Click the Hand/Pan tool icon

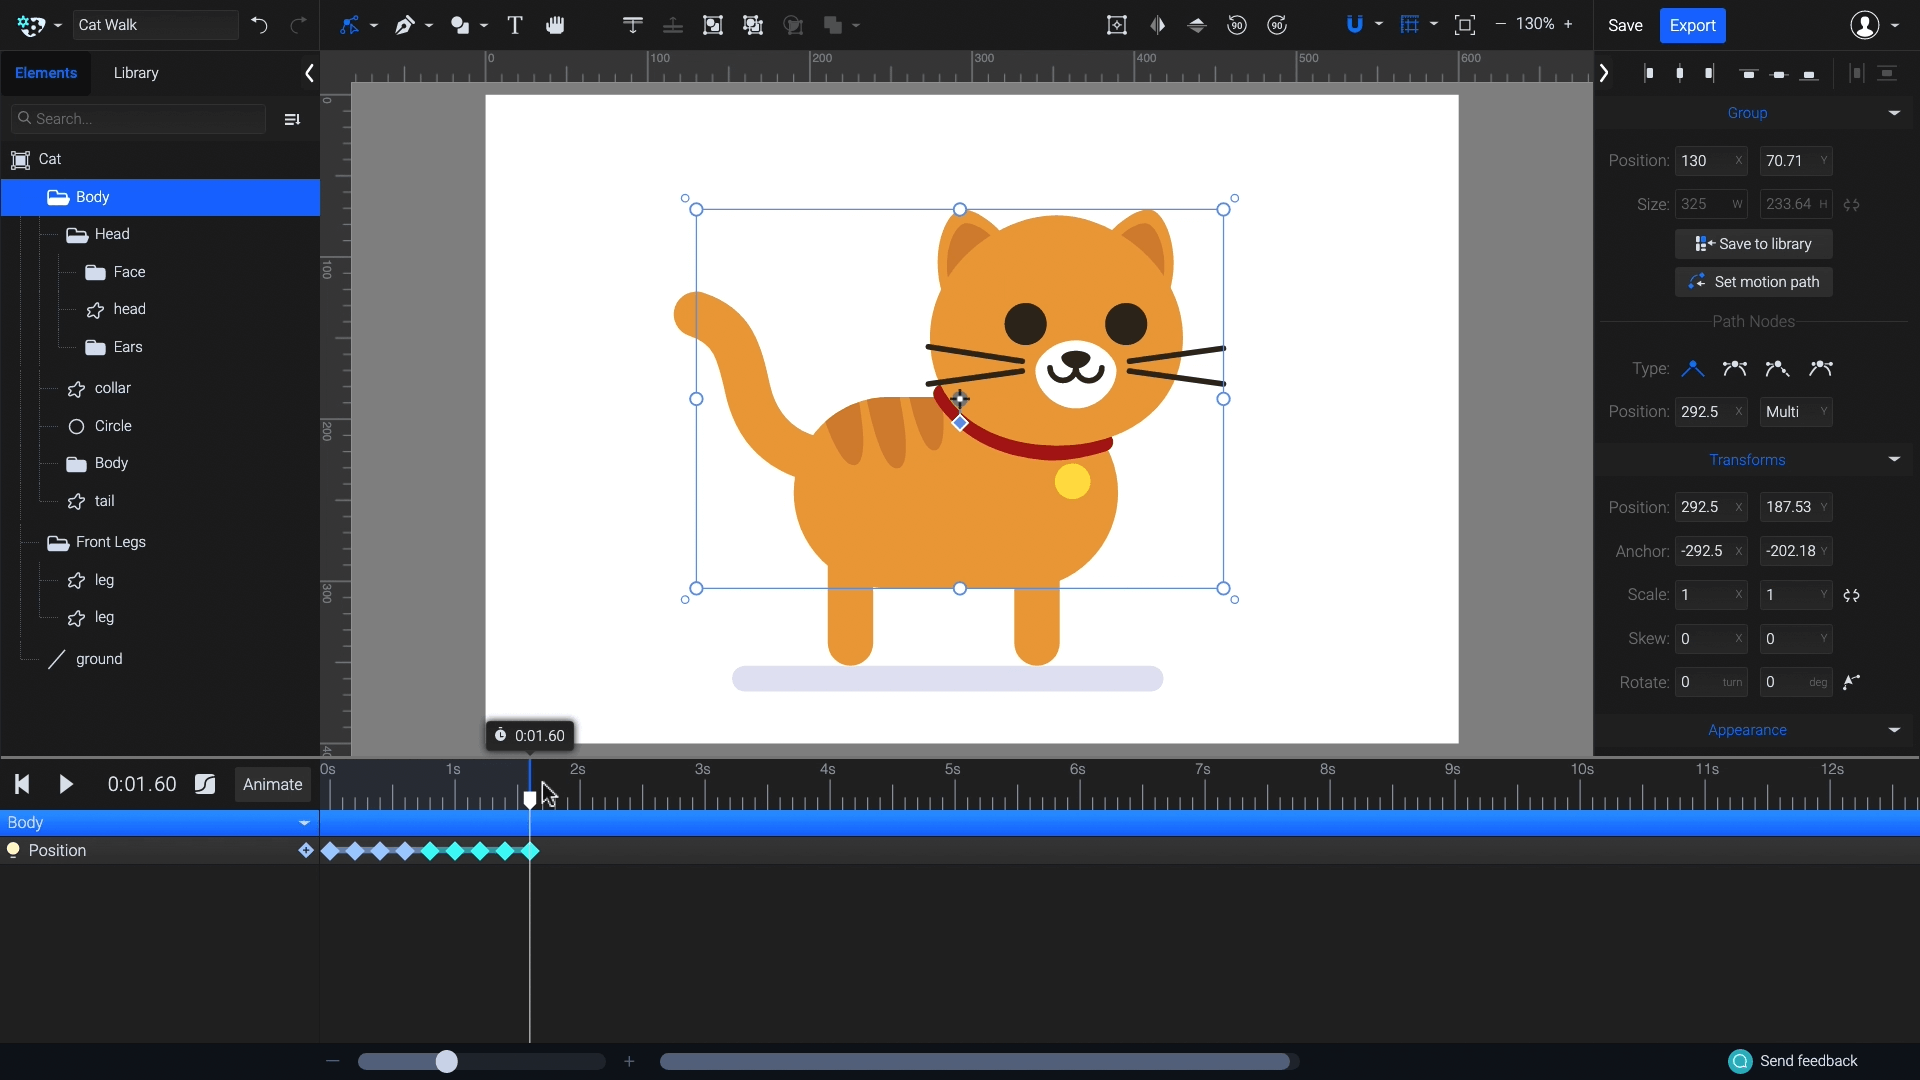coord(554,25)
